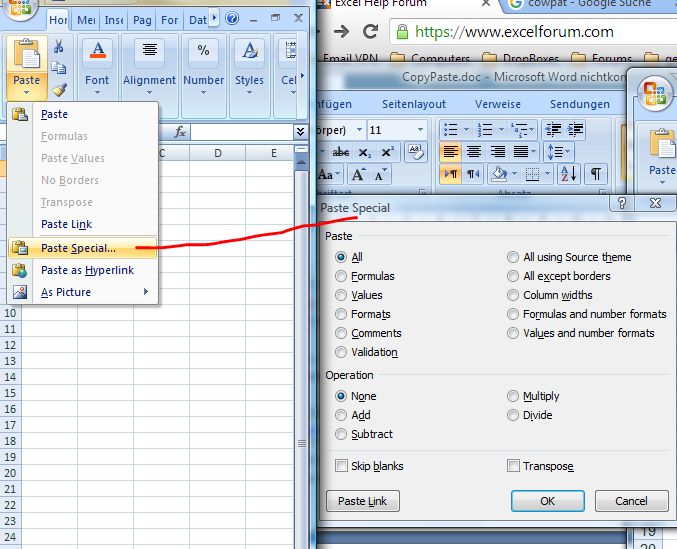Click the Cut scissors icon in Excel
Viewport: 677px width, 549px height.
click(x=59, y=46)
